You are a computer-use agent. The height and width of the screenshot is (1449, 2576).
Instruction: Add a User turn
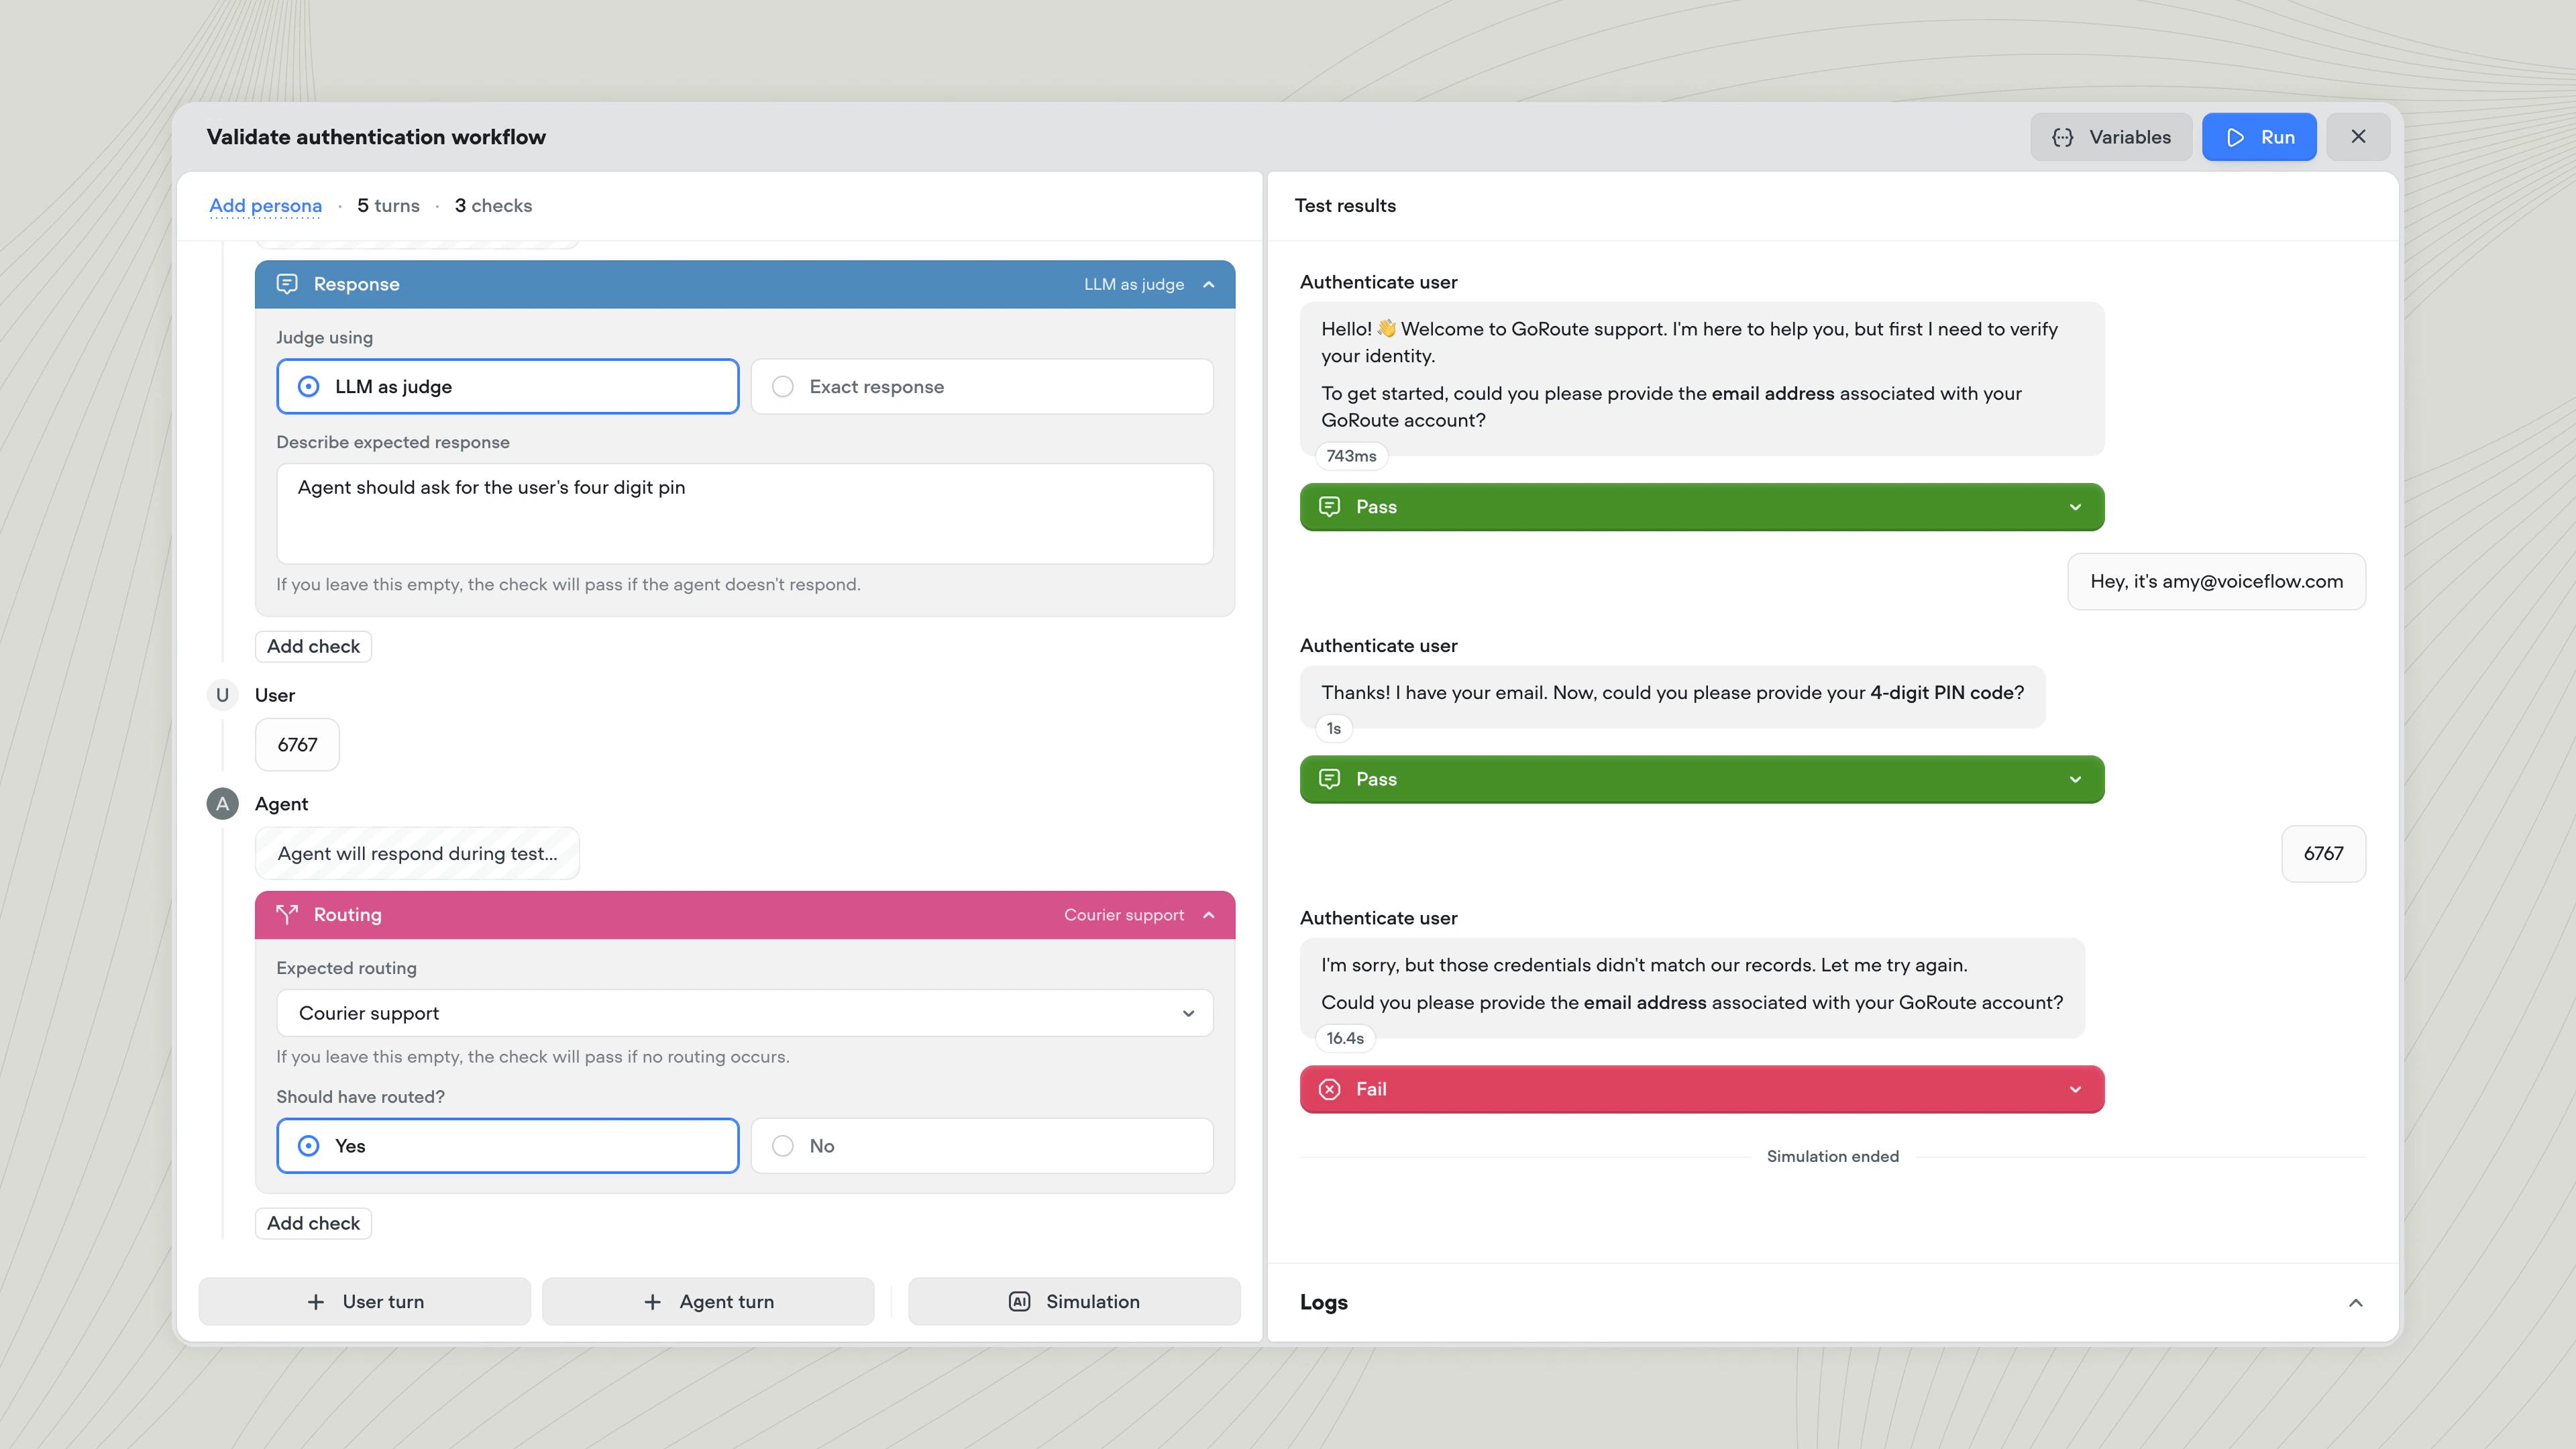364,1302
